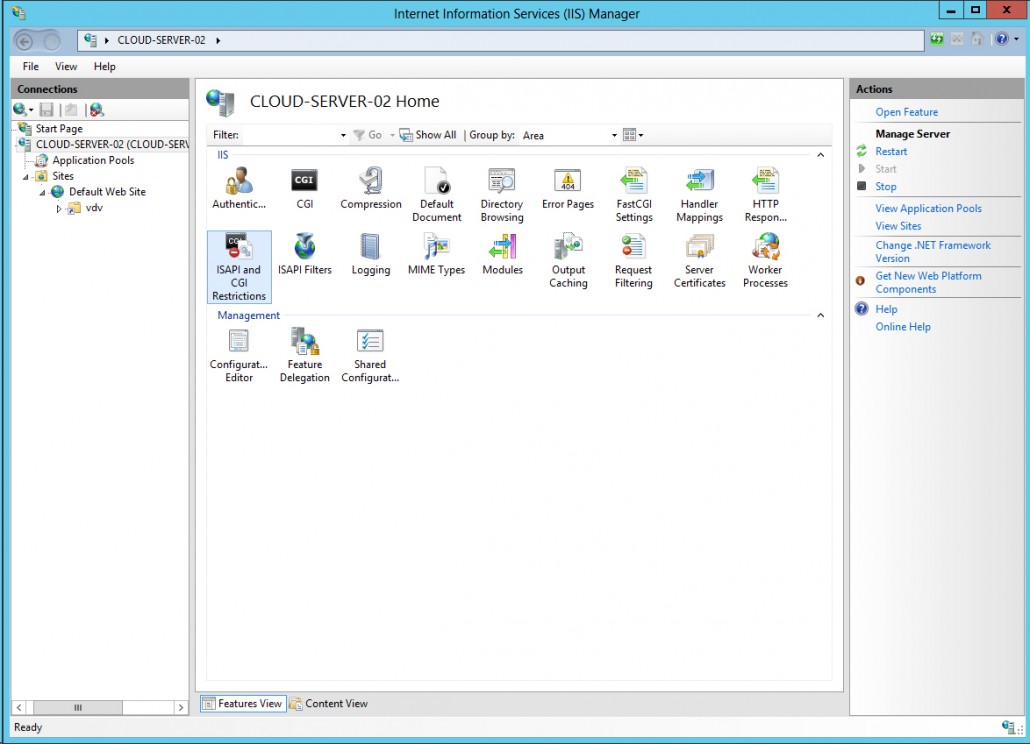The image size is (1030, 744).
Task: Open Worker Processes feature
Action: [765, 260]
